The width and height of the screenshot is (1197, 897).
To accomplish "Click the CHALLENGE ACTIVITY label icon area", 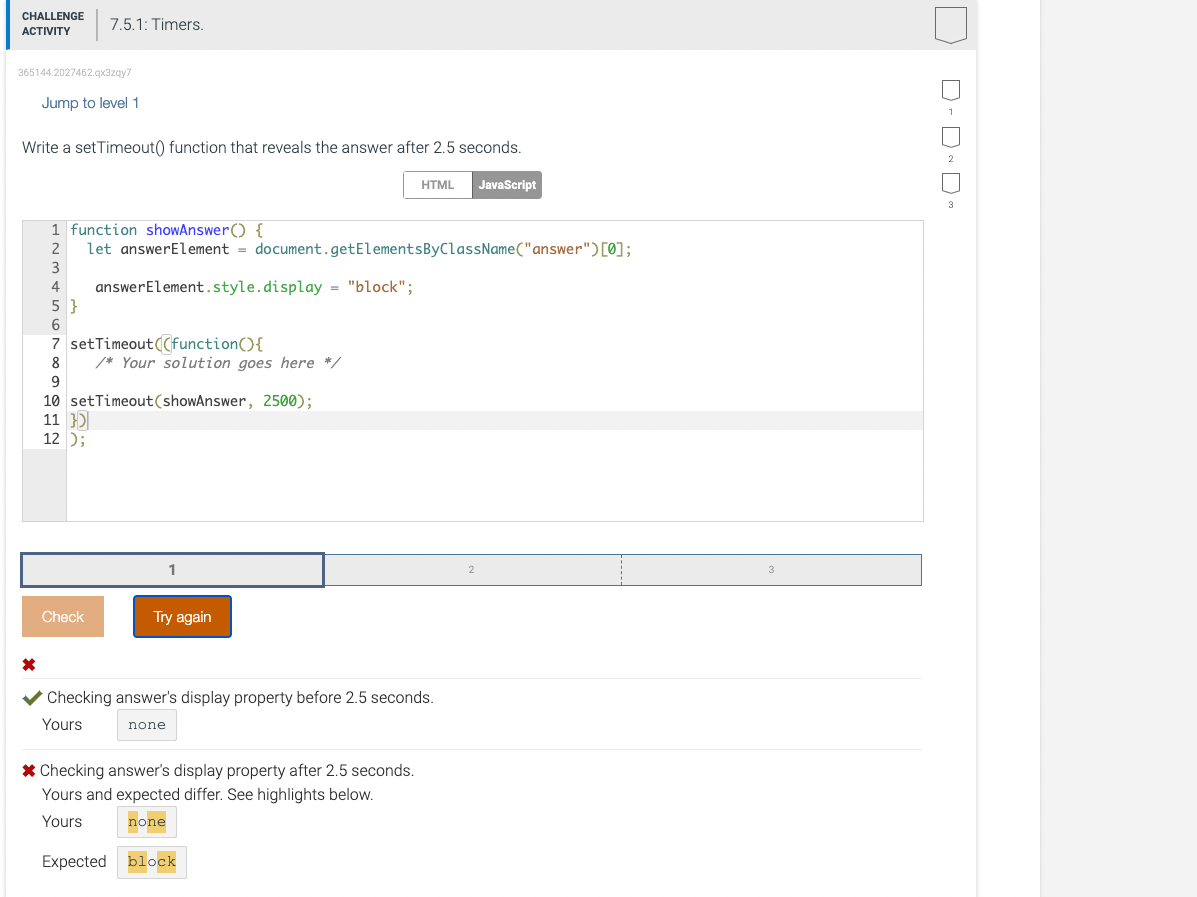I will (52, 22).
